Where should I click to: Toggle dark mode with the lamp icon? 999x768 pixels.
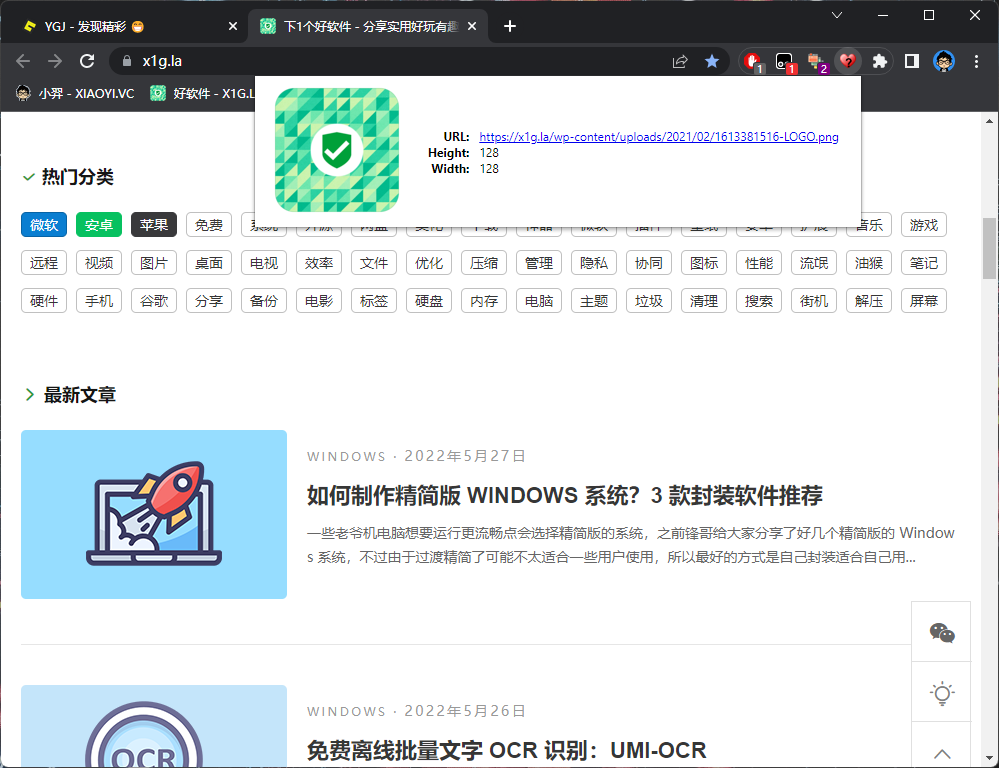940,694
